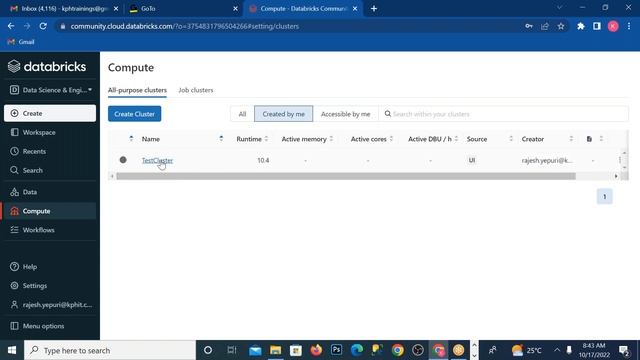The height and width of the screenshot is (360, 640).
Task: Open the Gmail bookmark
Action: 21,42
